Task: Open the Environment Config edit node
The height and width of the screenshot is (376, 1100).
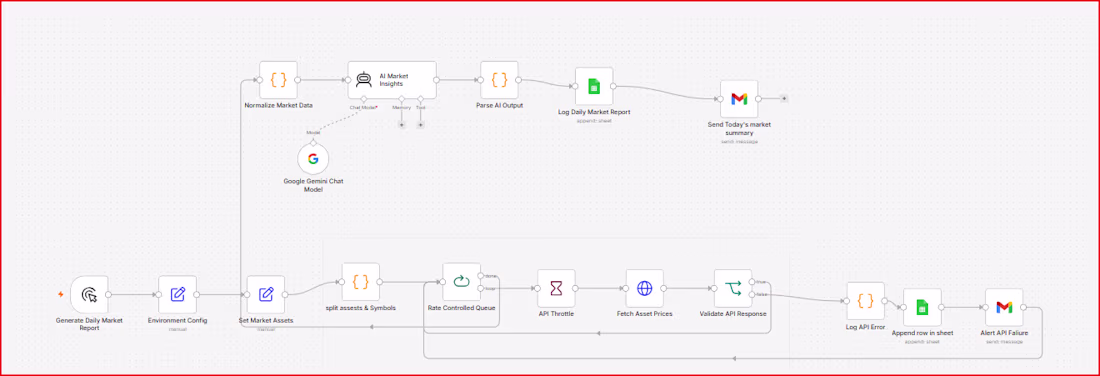Action: 177,294
